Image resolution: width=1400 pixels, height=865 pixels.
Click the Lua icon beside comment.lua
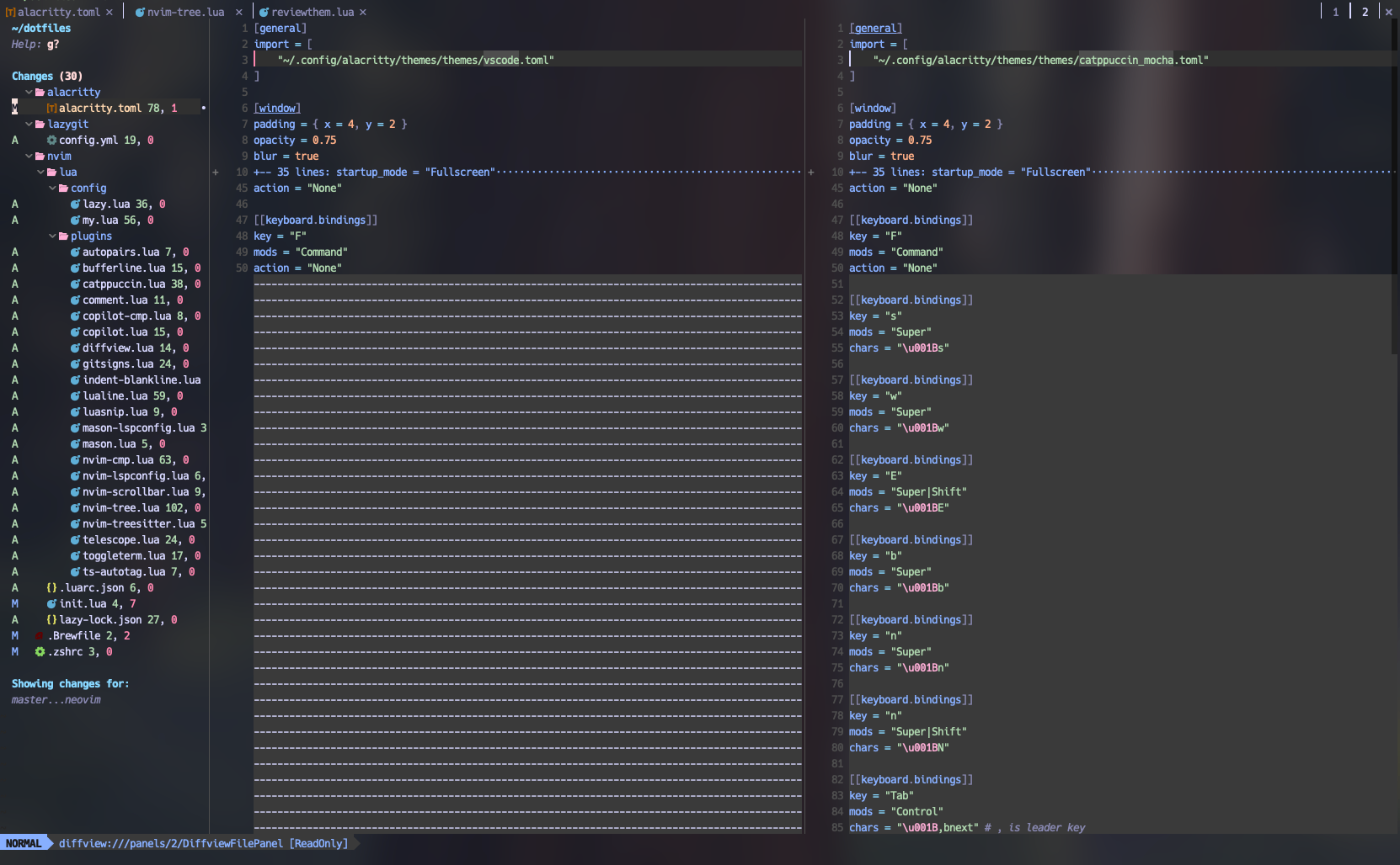point(75,300)
